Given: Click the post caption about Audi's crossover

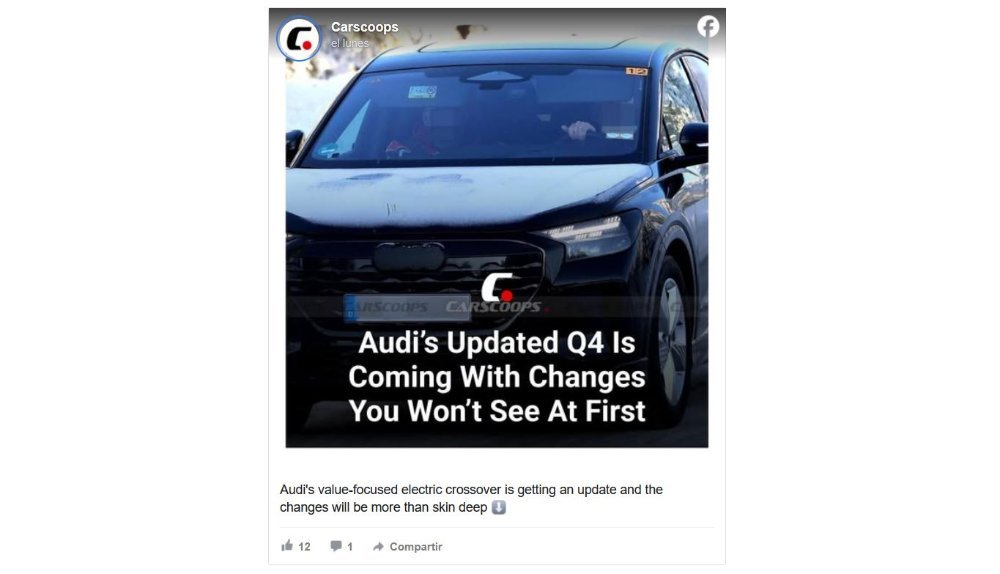Looking at the screenshot, I should [471, 499].
